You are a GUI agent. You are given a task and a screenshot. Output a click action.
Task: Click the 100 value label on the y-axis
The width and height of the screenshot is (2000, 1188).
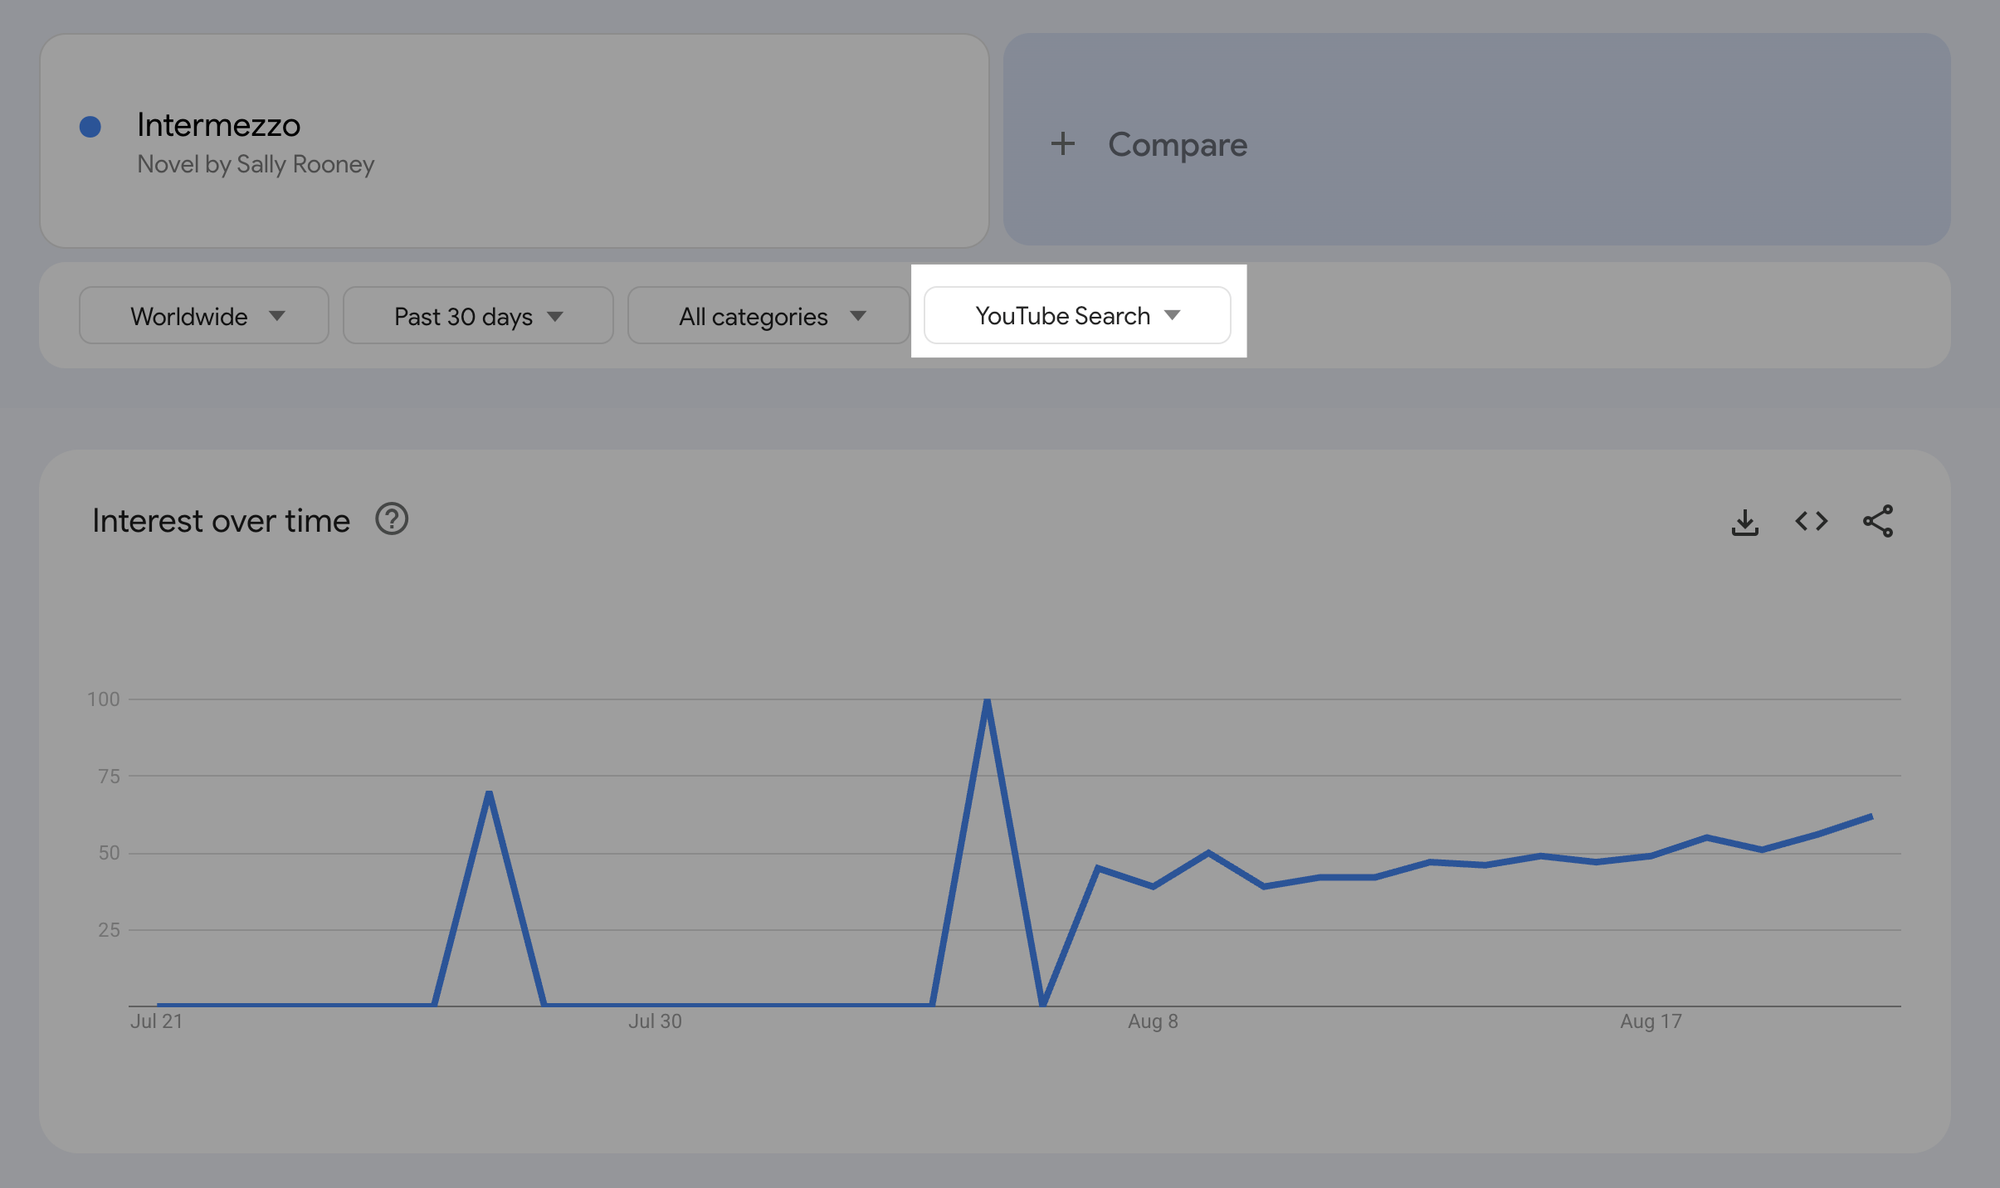coord(106,699)
